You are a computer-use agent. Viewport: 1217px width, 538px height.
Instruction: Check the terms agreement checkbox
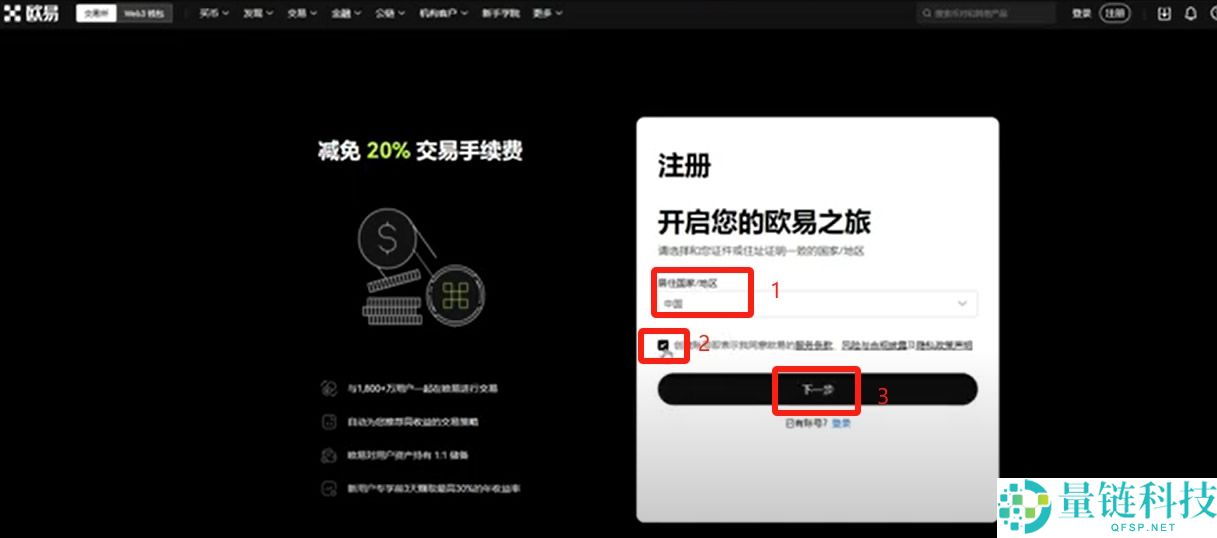coord(664,345)
